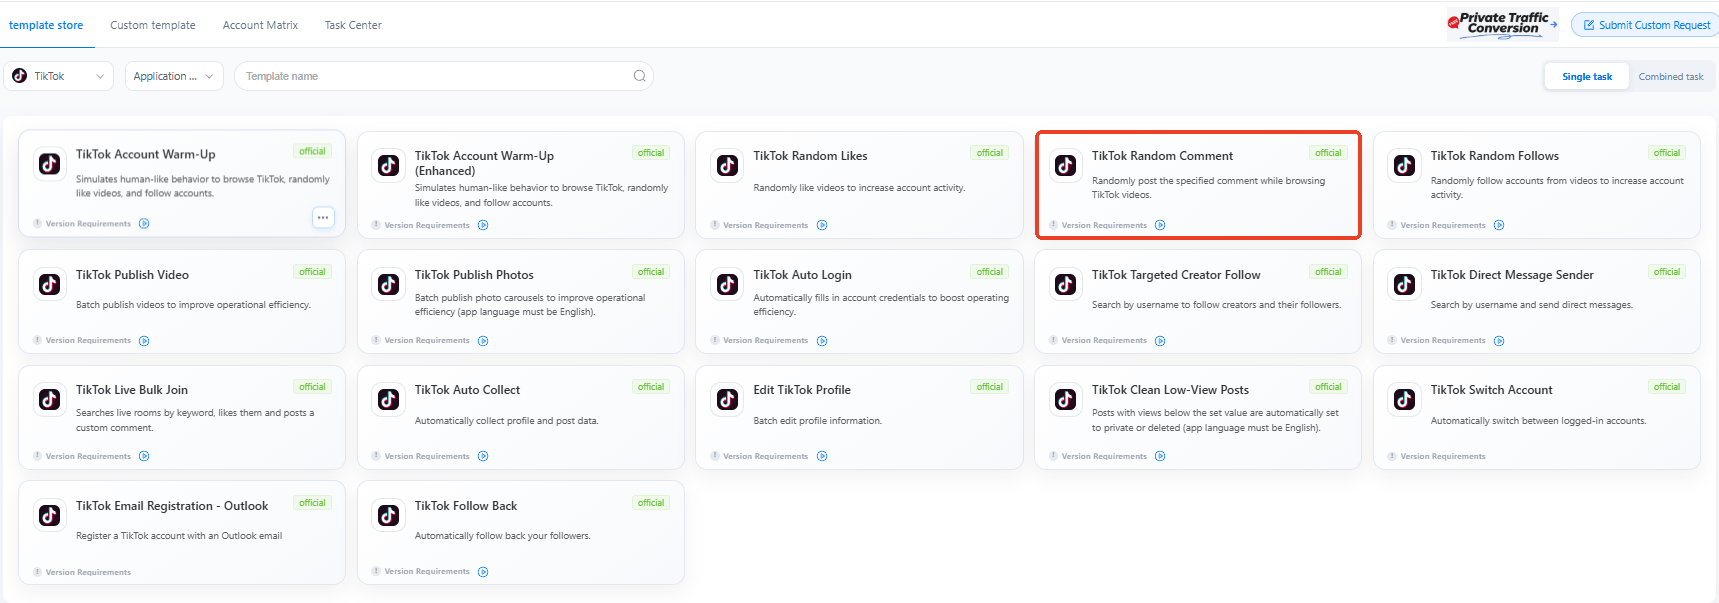Click 'Batch edit profile information.' description
Viewport: 1719px width, 603px height.
pos(817,421)
